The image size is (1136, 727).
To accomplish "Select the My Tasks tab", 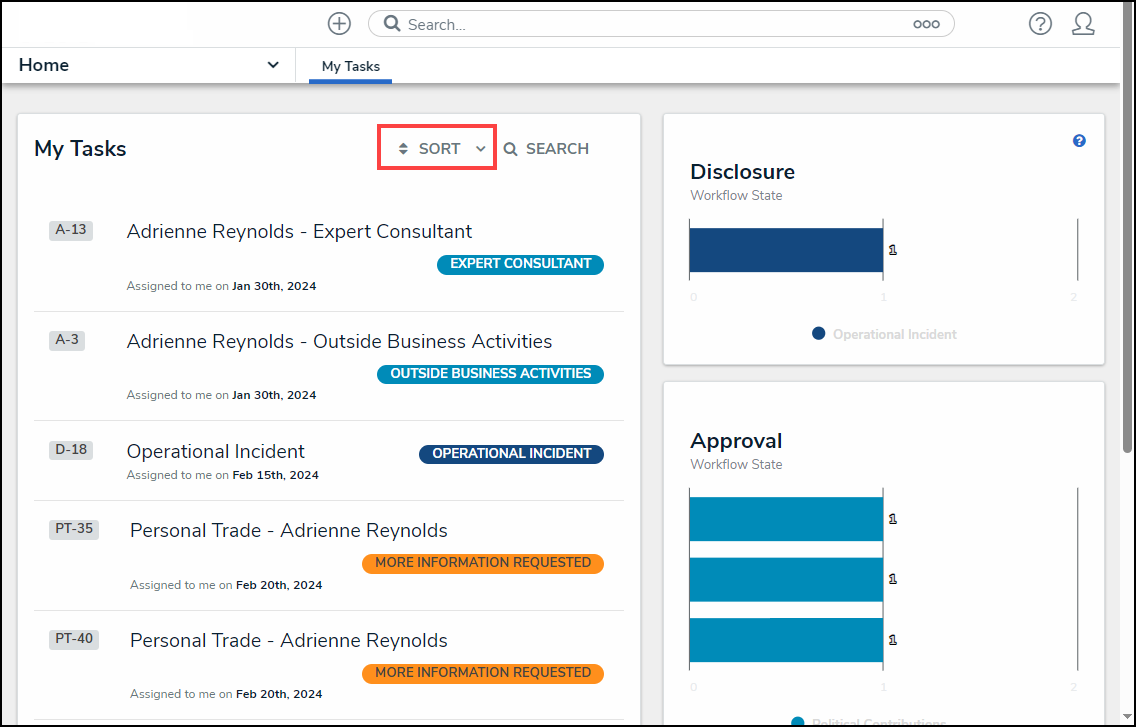I will pyautogui.click(x=350, y=66).
